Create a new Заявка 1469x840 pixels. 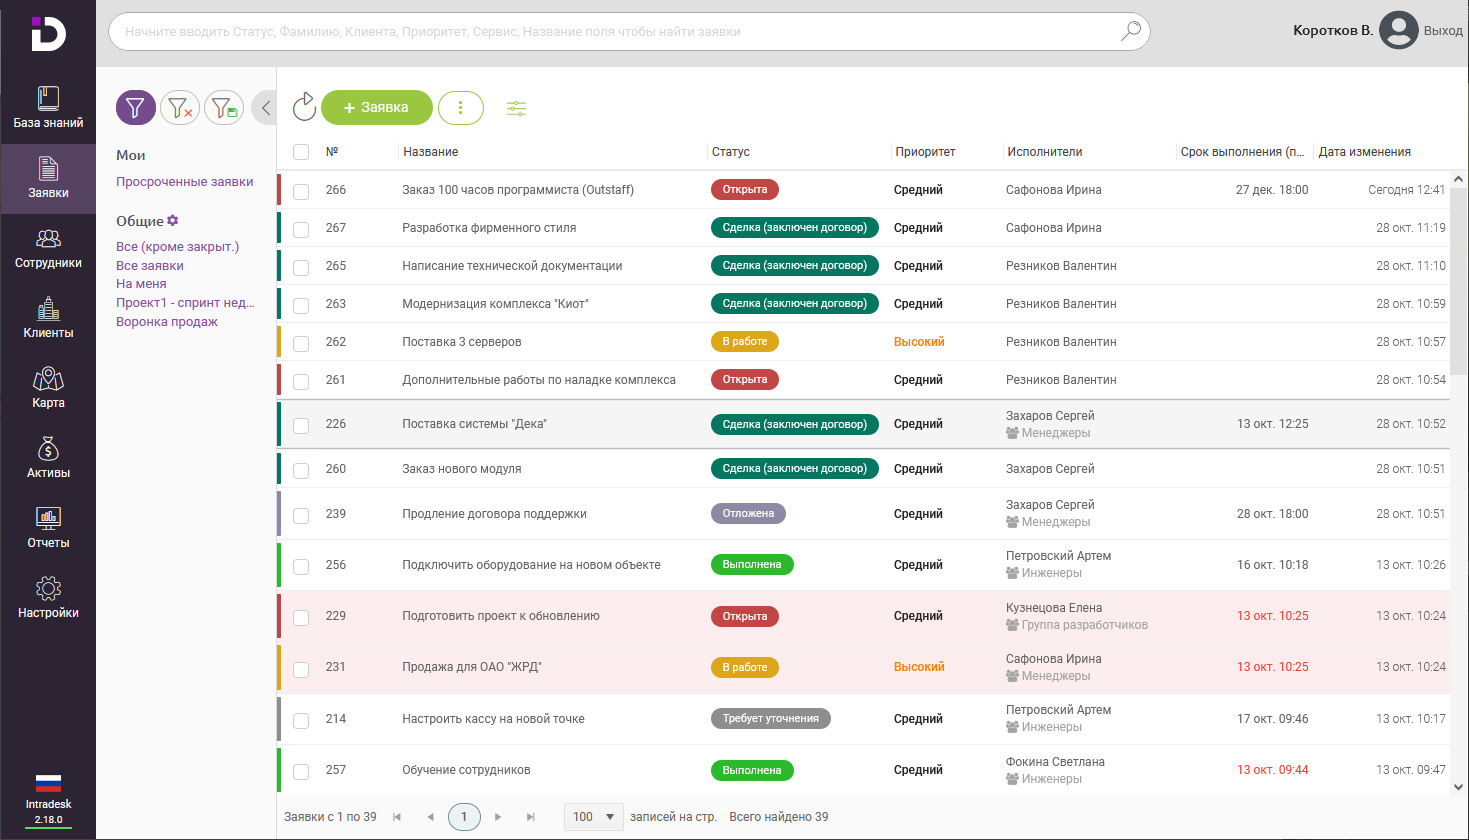(376, 108)
